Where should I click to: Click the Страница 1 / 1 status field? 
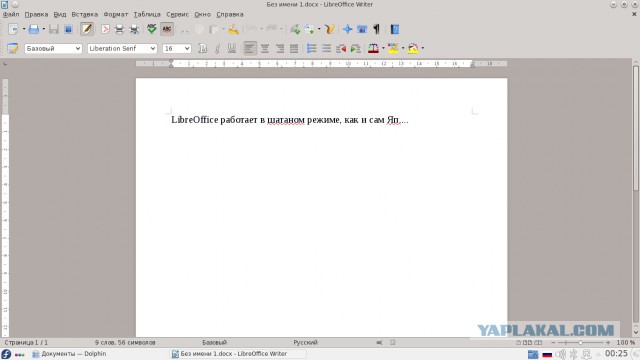(x=26, y=342)
